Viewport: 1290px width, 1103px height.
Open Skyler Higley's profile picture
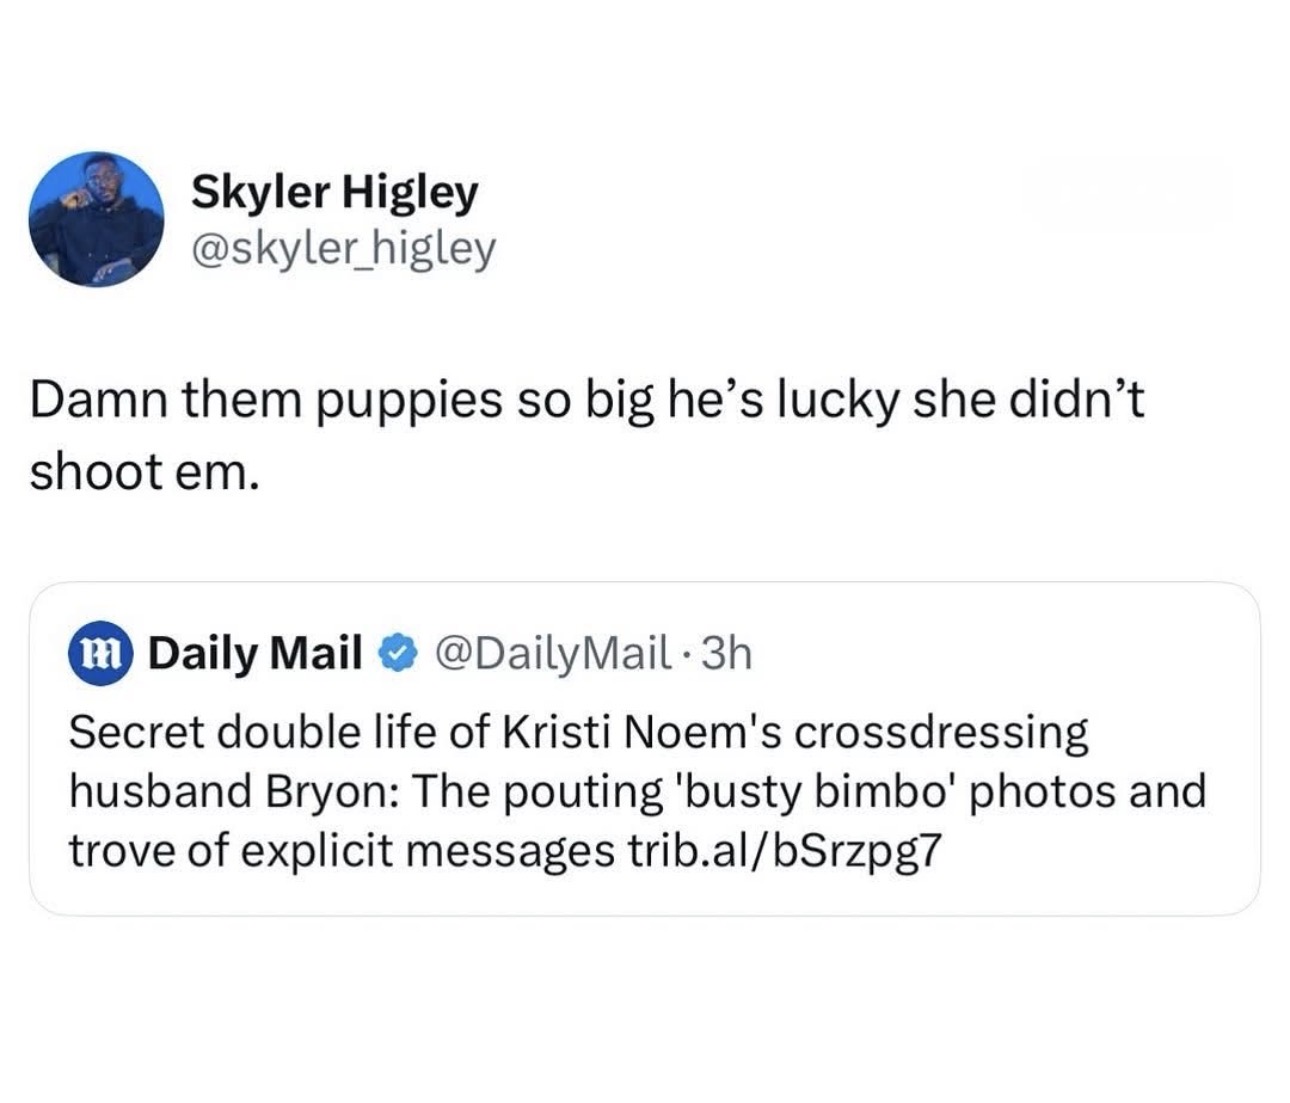97,219
